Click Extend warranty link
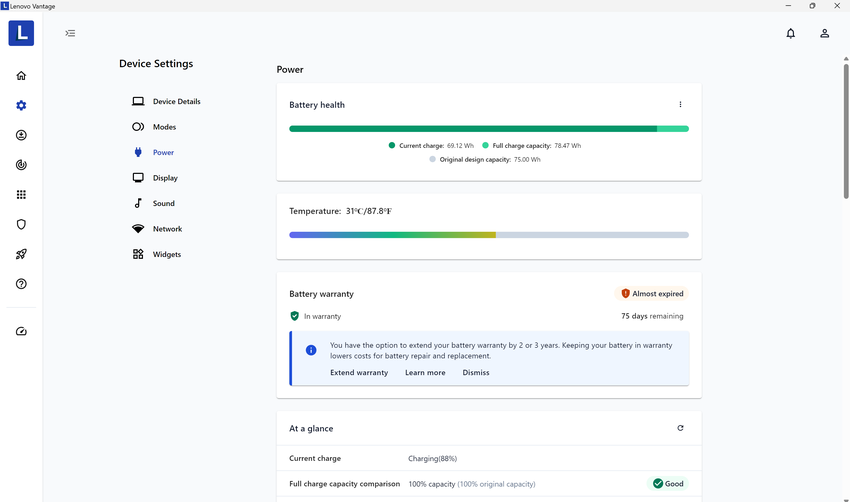The image size is (850, 502). pyautogui.click(x=359, y=373)
